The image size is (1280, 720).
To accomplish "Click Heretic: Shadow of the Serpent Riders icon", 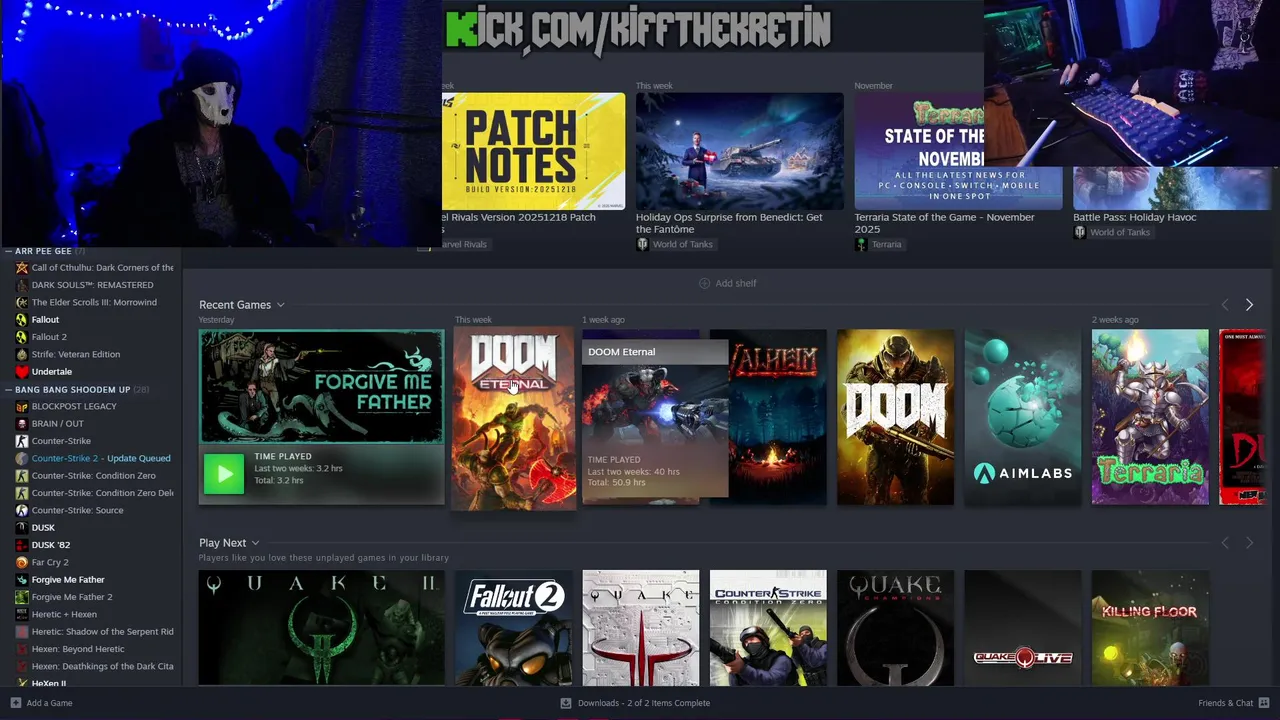I will 22,632.
